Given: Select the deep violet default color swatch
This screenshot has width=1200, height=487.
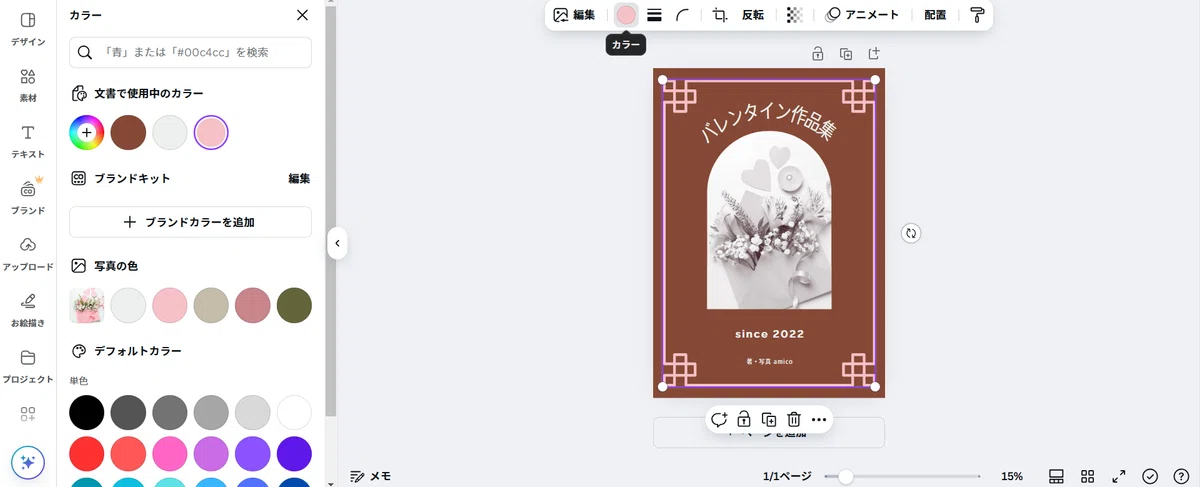Looking at the screenshot, I should click(294, 453).
